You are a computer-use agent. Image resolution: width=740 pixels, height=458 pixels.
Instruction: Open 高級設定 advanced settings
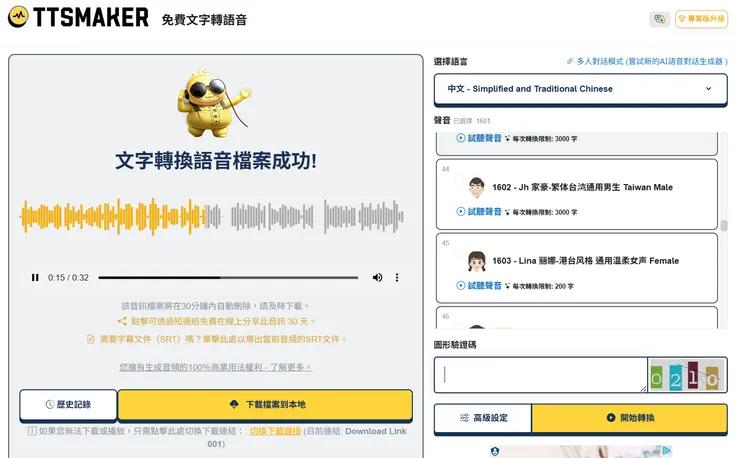tap(483, 418)
